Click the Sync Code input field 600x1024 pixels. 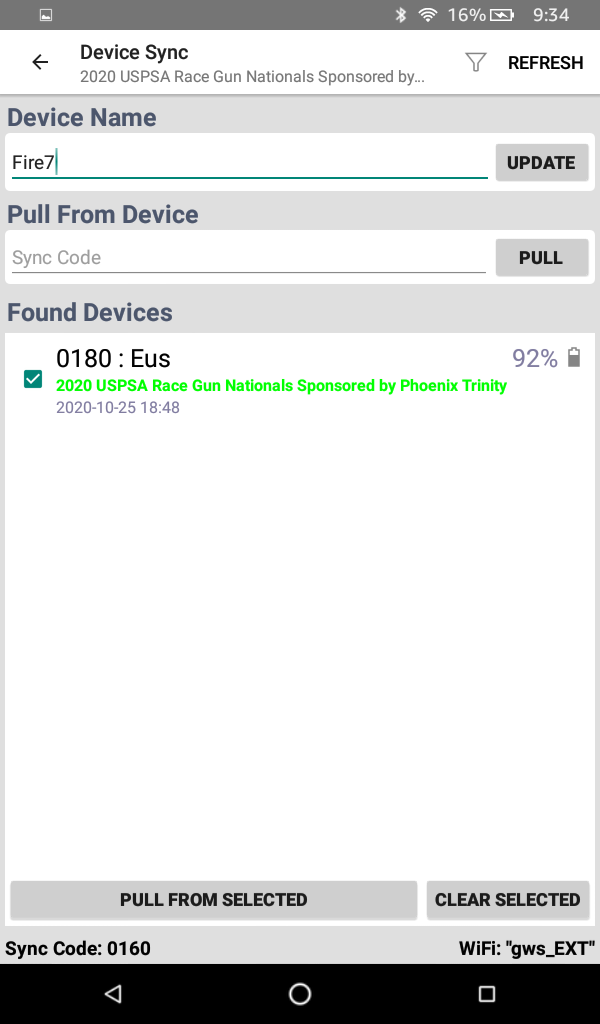(x=248, y=257)
